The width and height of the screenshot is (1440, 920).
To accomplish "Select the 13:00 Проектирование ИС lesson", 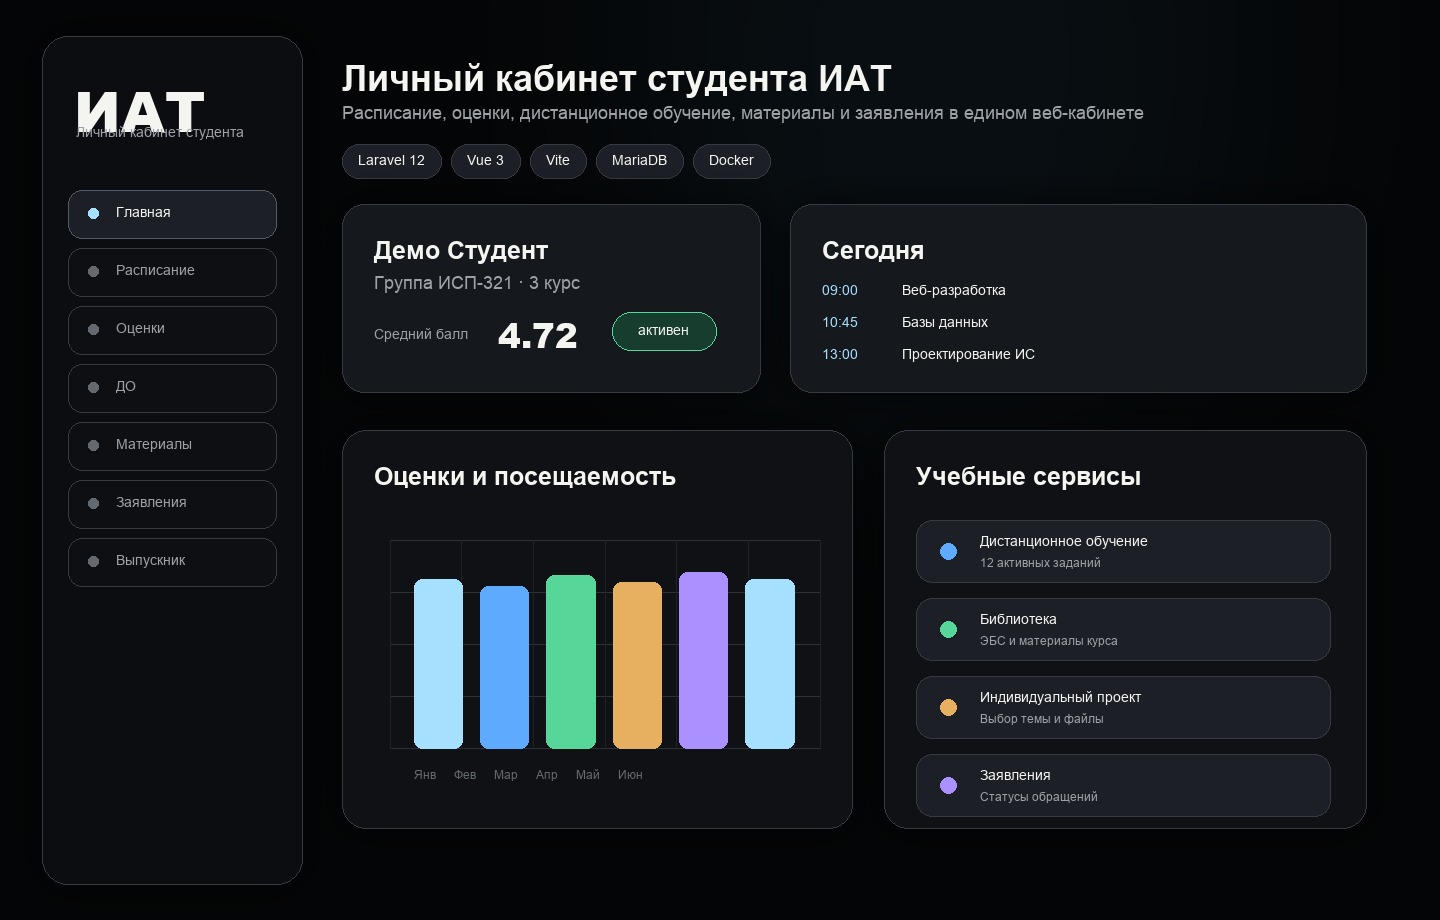I will (x=928, y=354).
